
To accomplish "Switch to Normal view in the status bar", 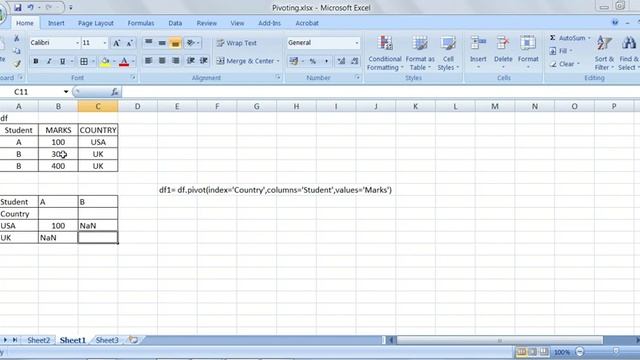I will tap(521, 351).
